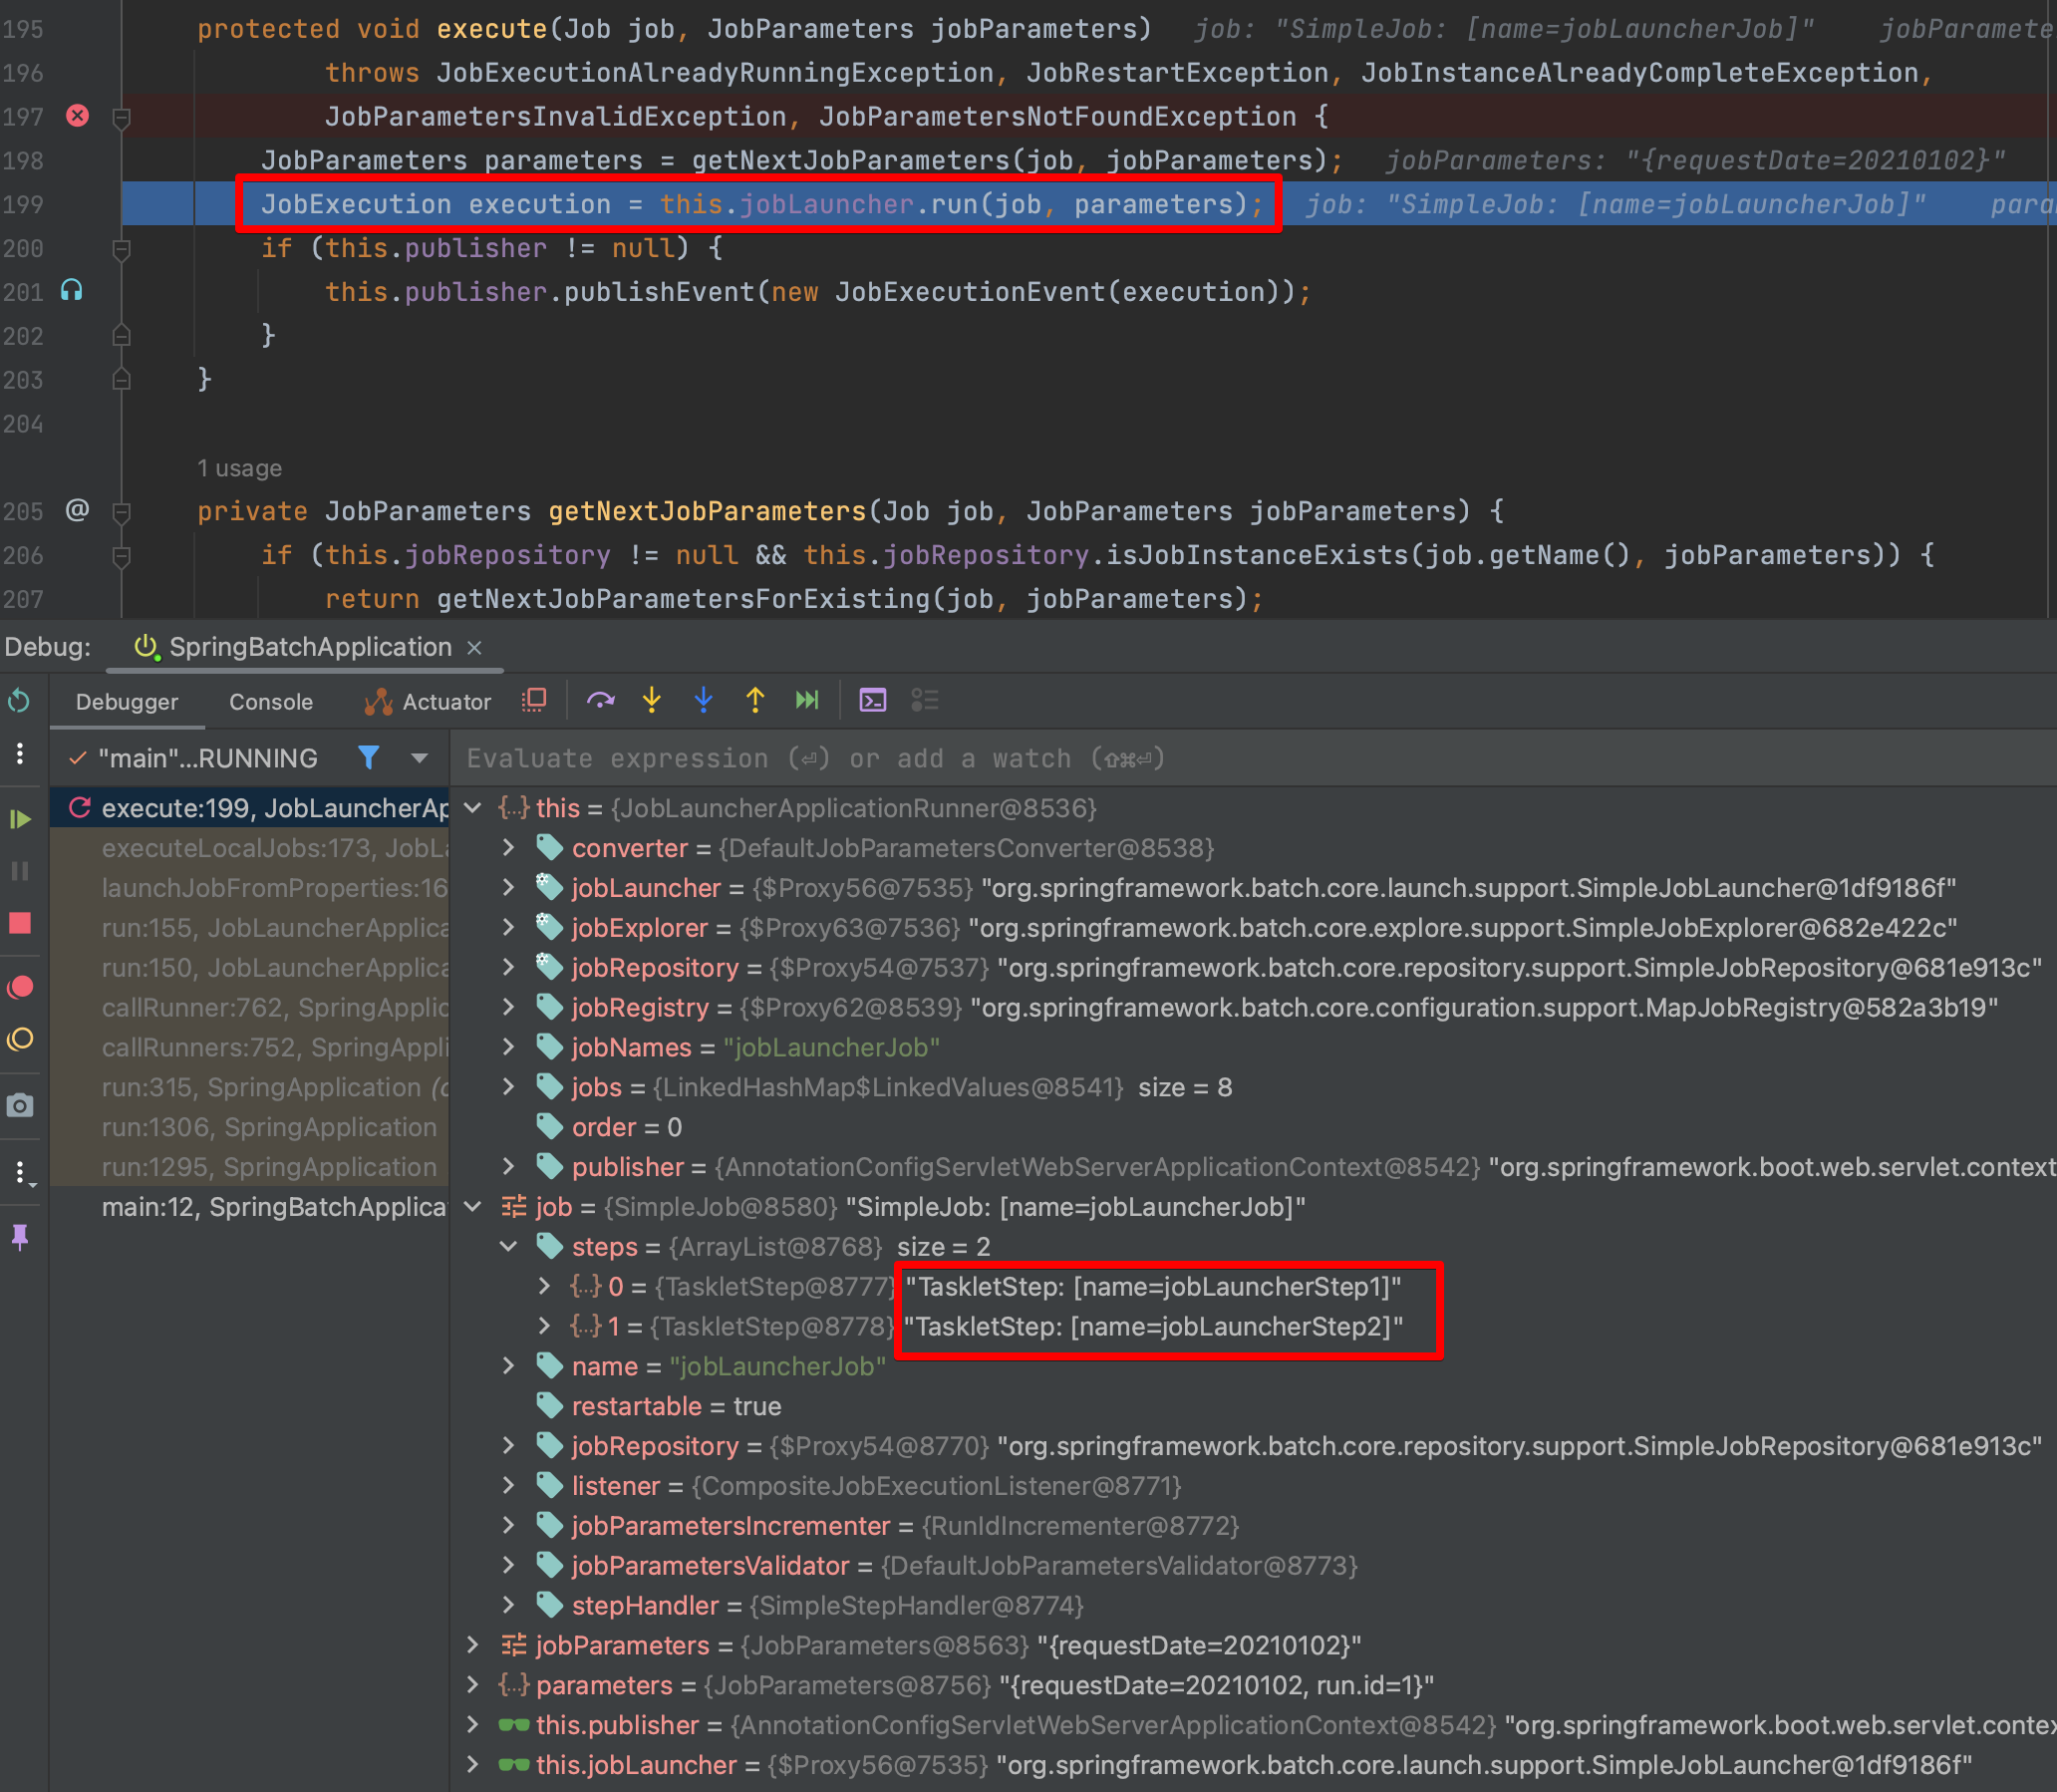Click the Run to Cursor icon
The height and width of the screenshot is (1792, 2057).
807,701
